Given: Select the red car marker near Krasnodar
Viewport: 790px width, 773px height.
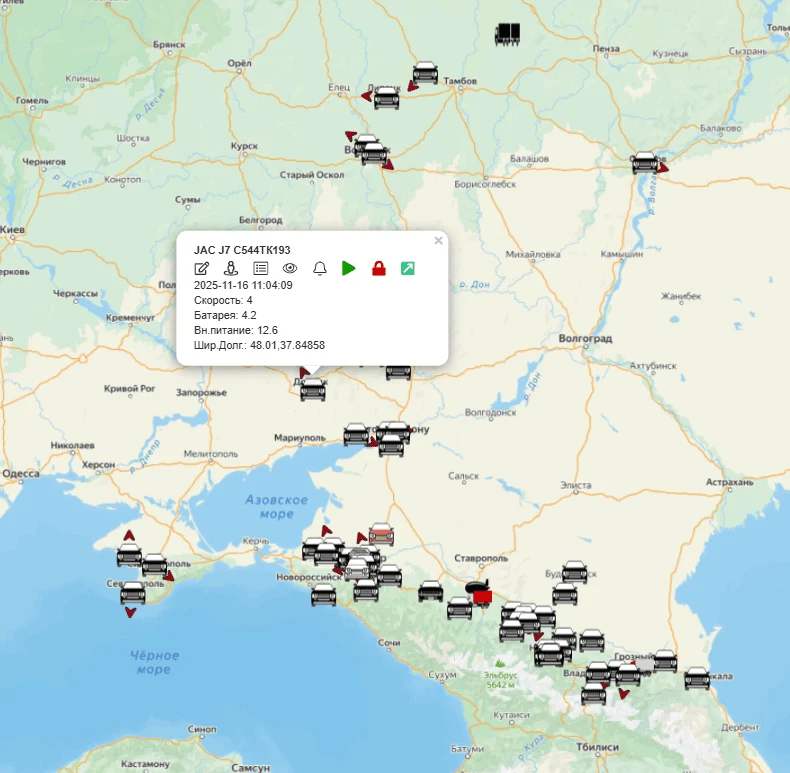Looking at the screenshot, I should (x=381, y=534).
